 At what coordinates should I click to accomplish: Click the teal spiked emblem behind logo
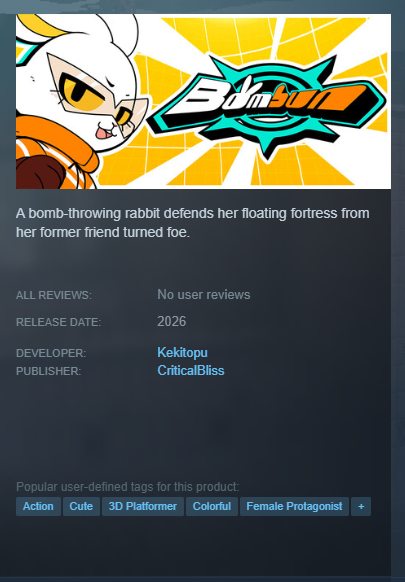(267, 106)
